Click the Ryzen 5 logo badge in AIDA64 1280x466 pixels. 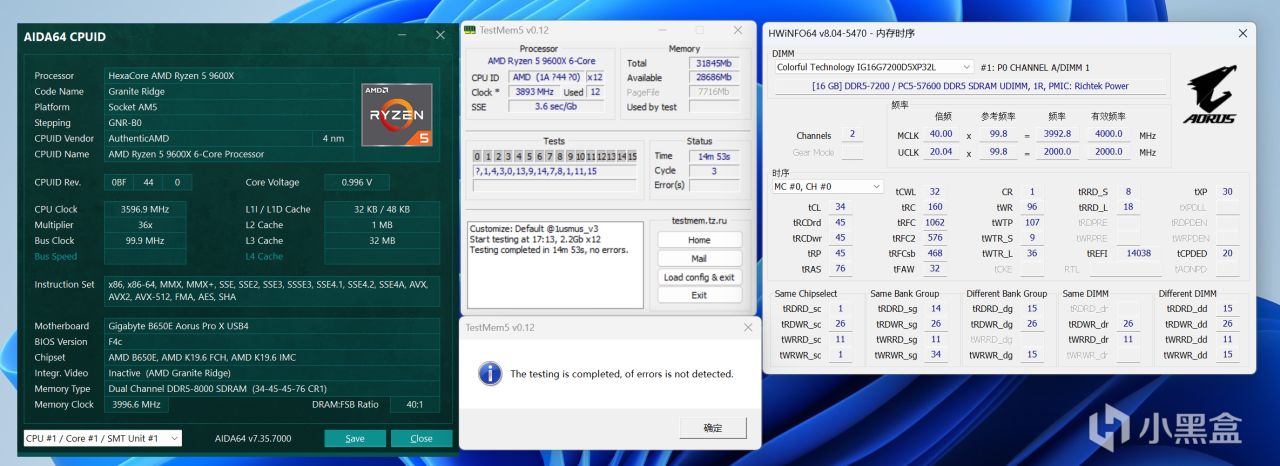(397, 114)
